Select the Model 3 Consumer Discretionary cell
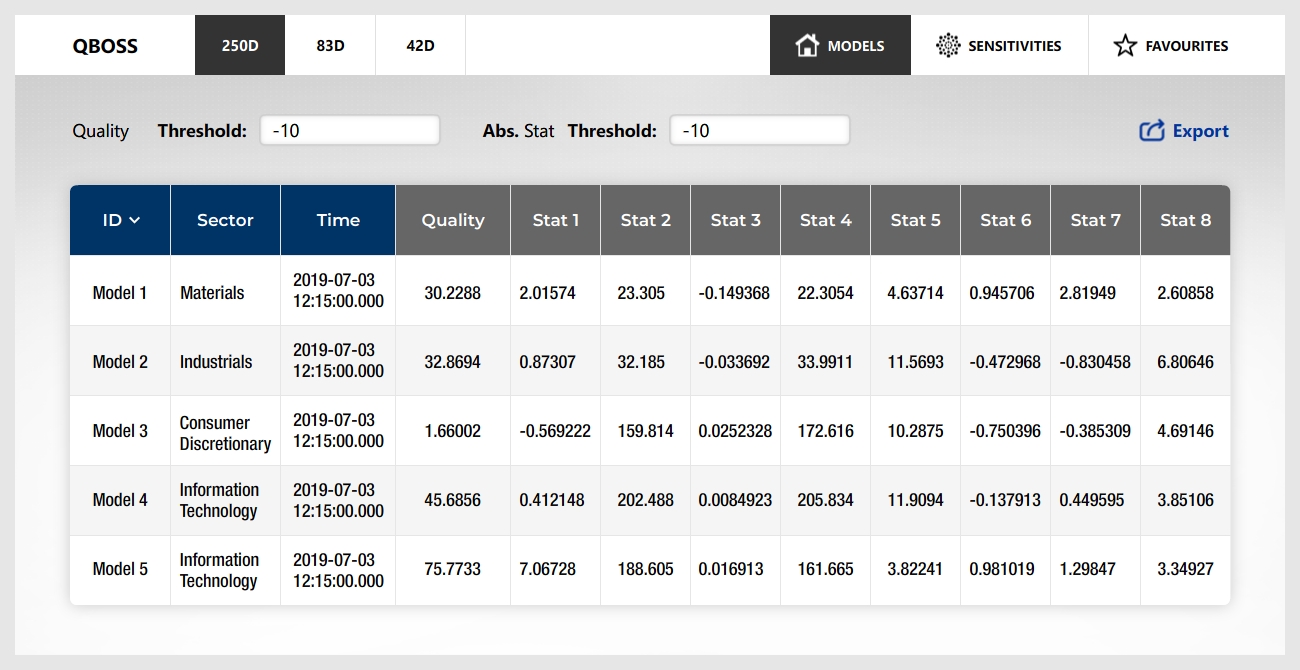 pos(225,433)
